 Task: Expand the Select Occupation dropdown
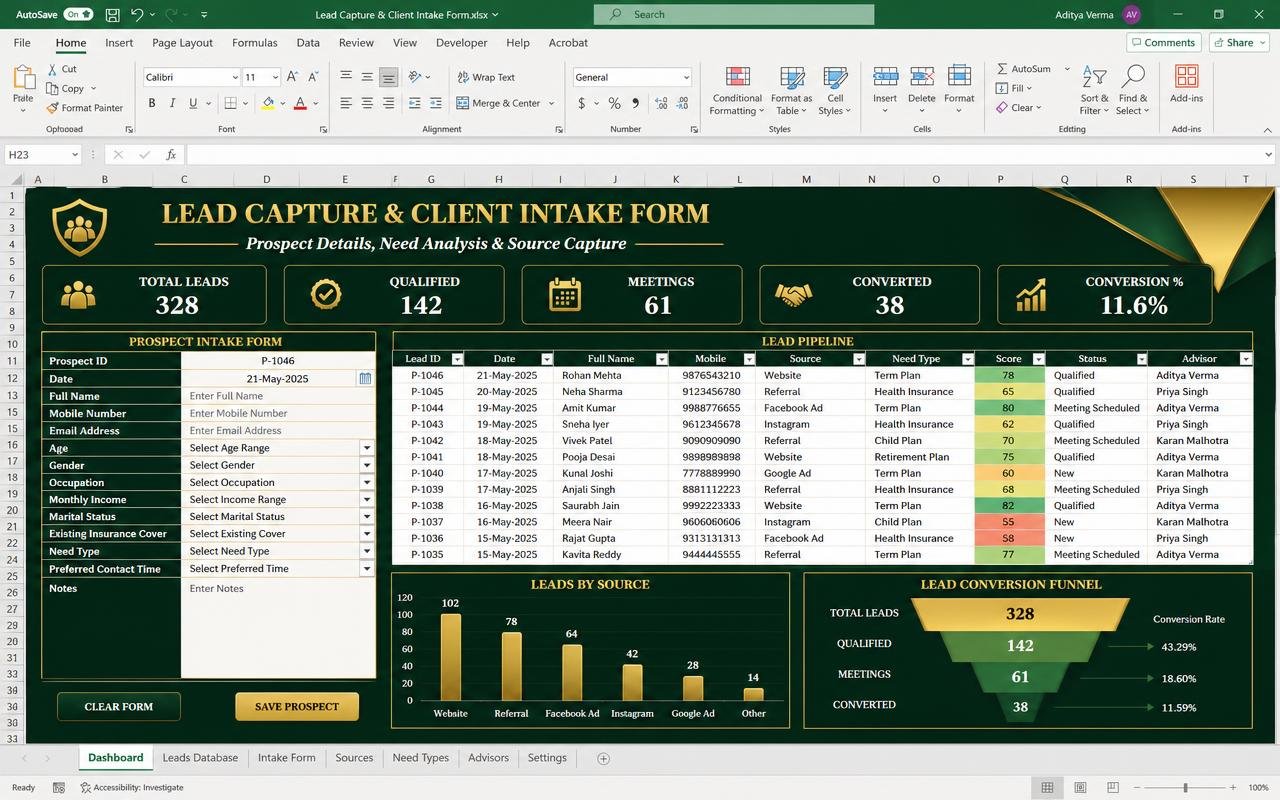367,482
